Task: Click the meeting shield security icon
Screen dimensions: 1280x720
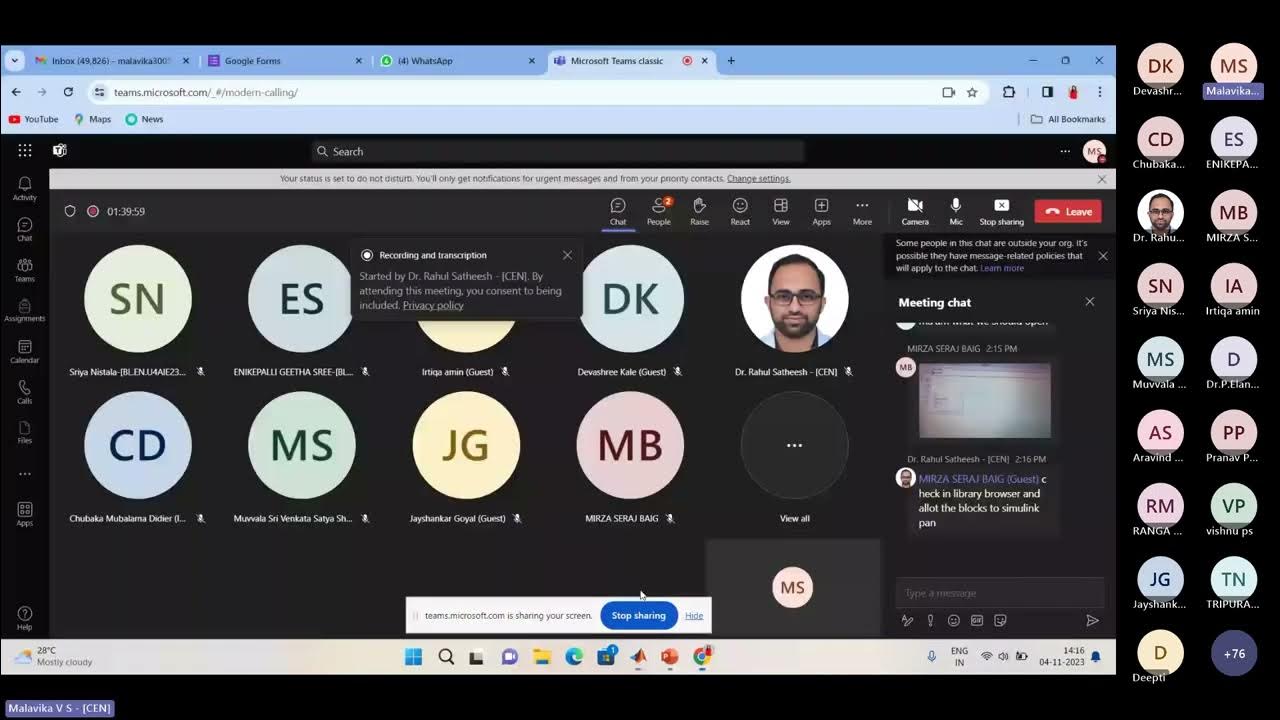Action: [x=70, y=211]
